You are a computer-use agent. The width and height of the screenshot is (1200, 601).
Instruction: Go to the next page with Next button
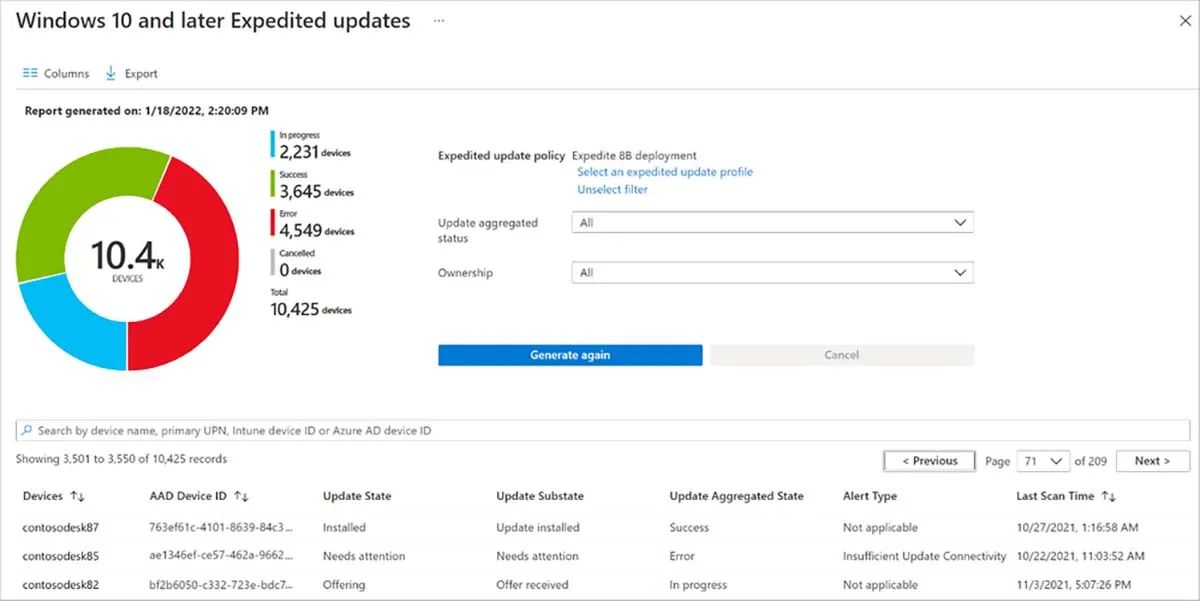[x=1152, y=461]
